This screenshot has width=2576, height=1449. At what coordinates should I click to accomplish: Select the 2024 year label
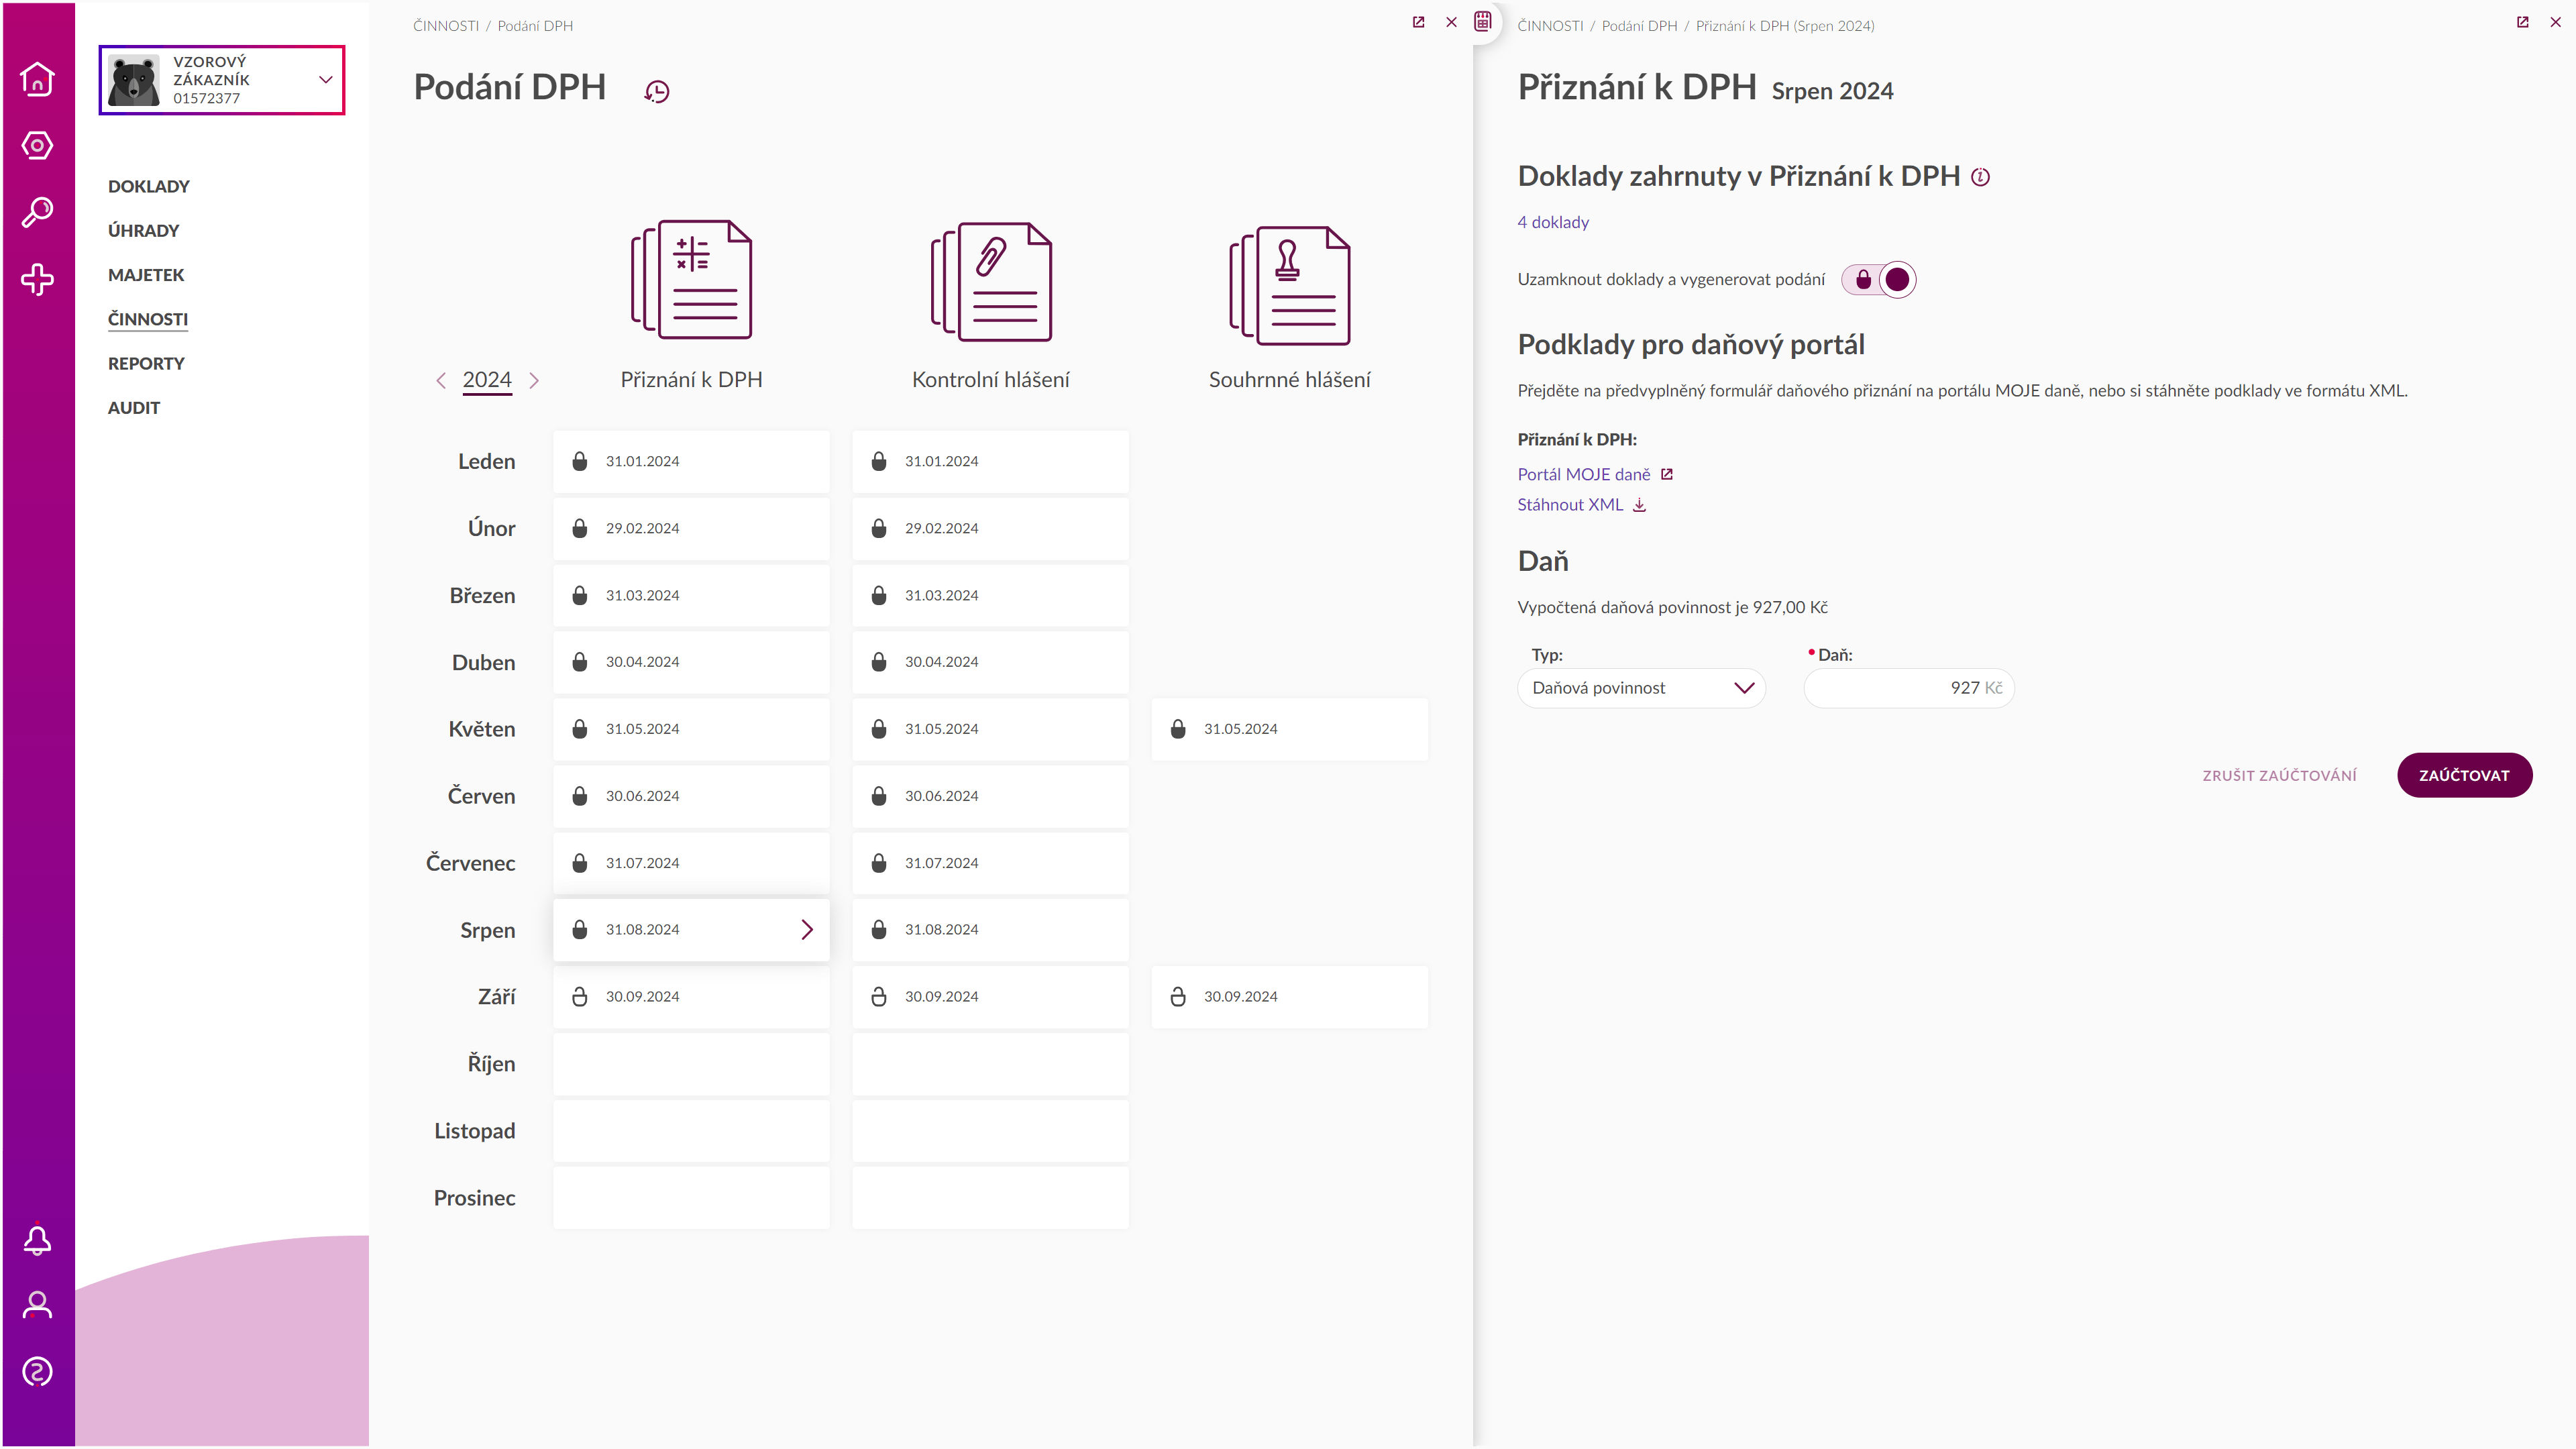(487, 380)
